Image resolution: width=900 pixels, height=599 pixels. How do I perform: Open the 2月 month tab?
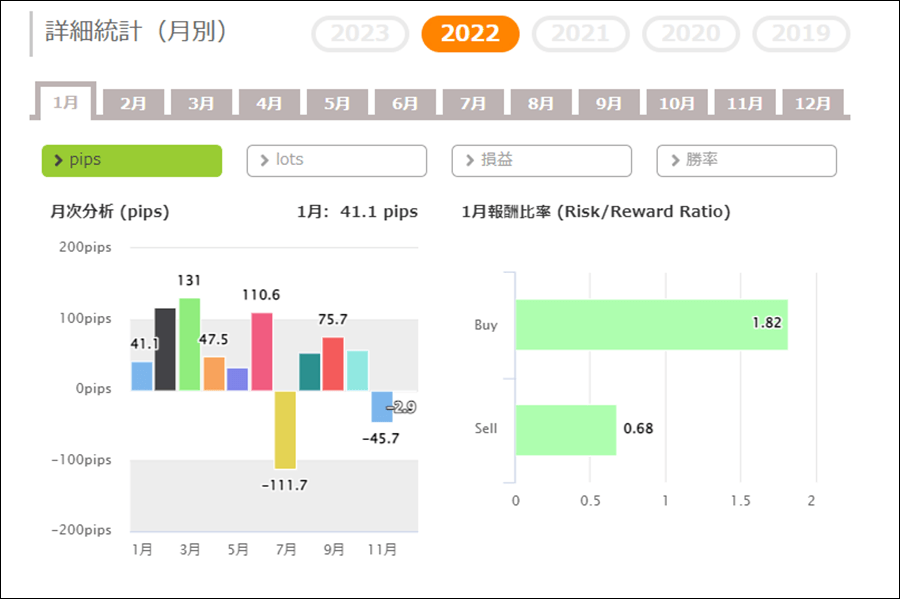coord(133,103)
